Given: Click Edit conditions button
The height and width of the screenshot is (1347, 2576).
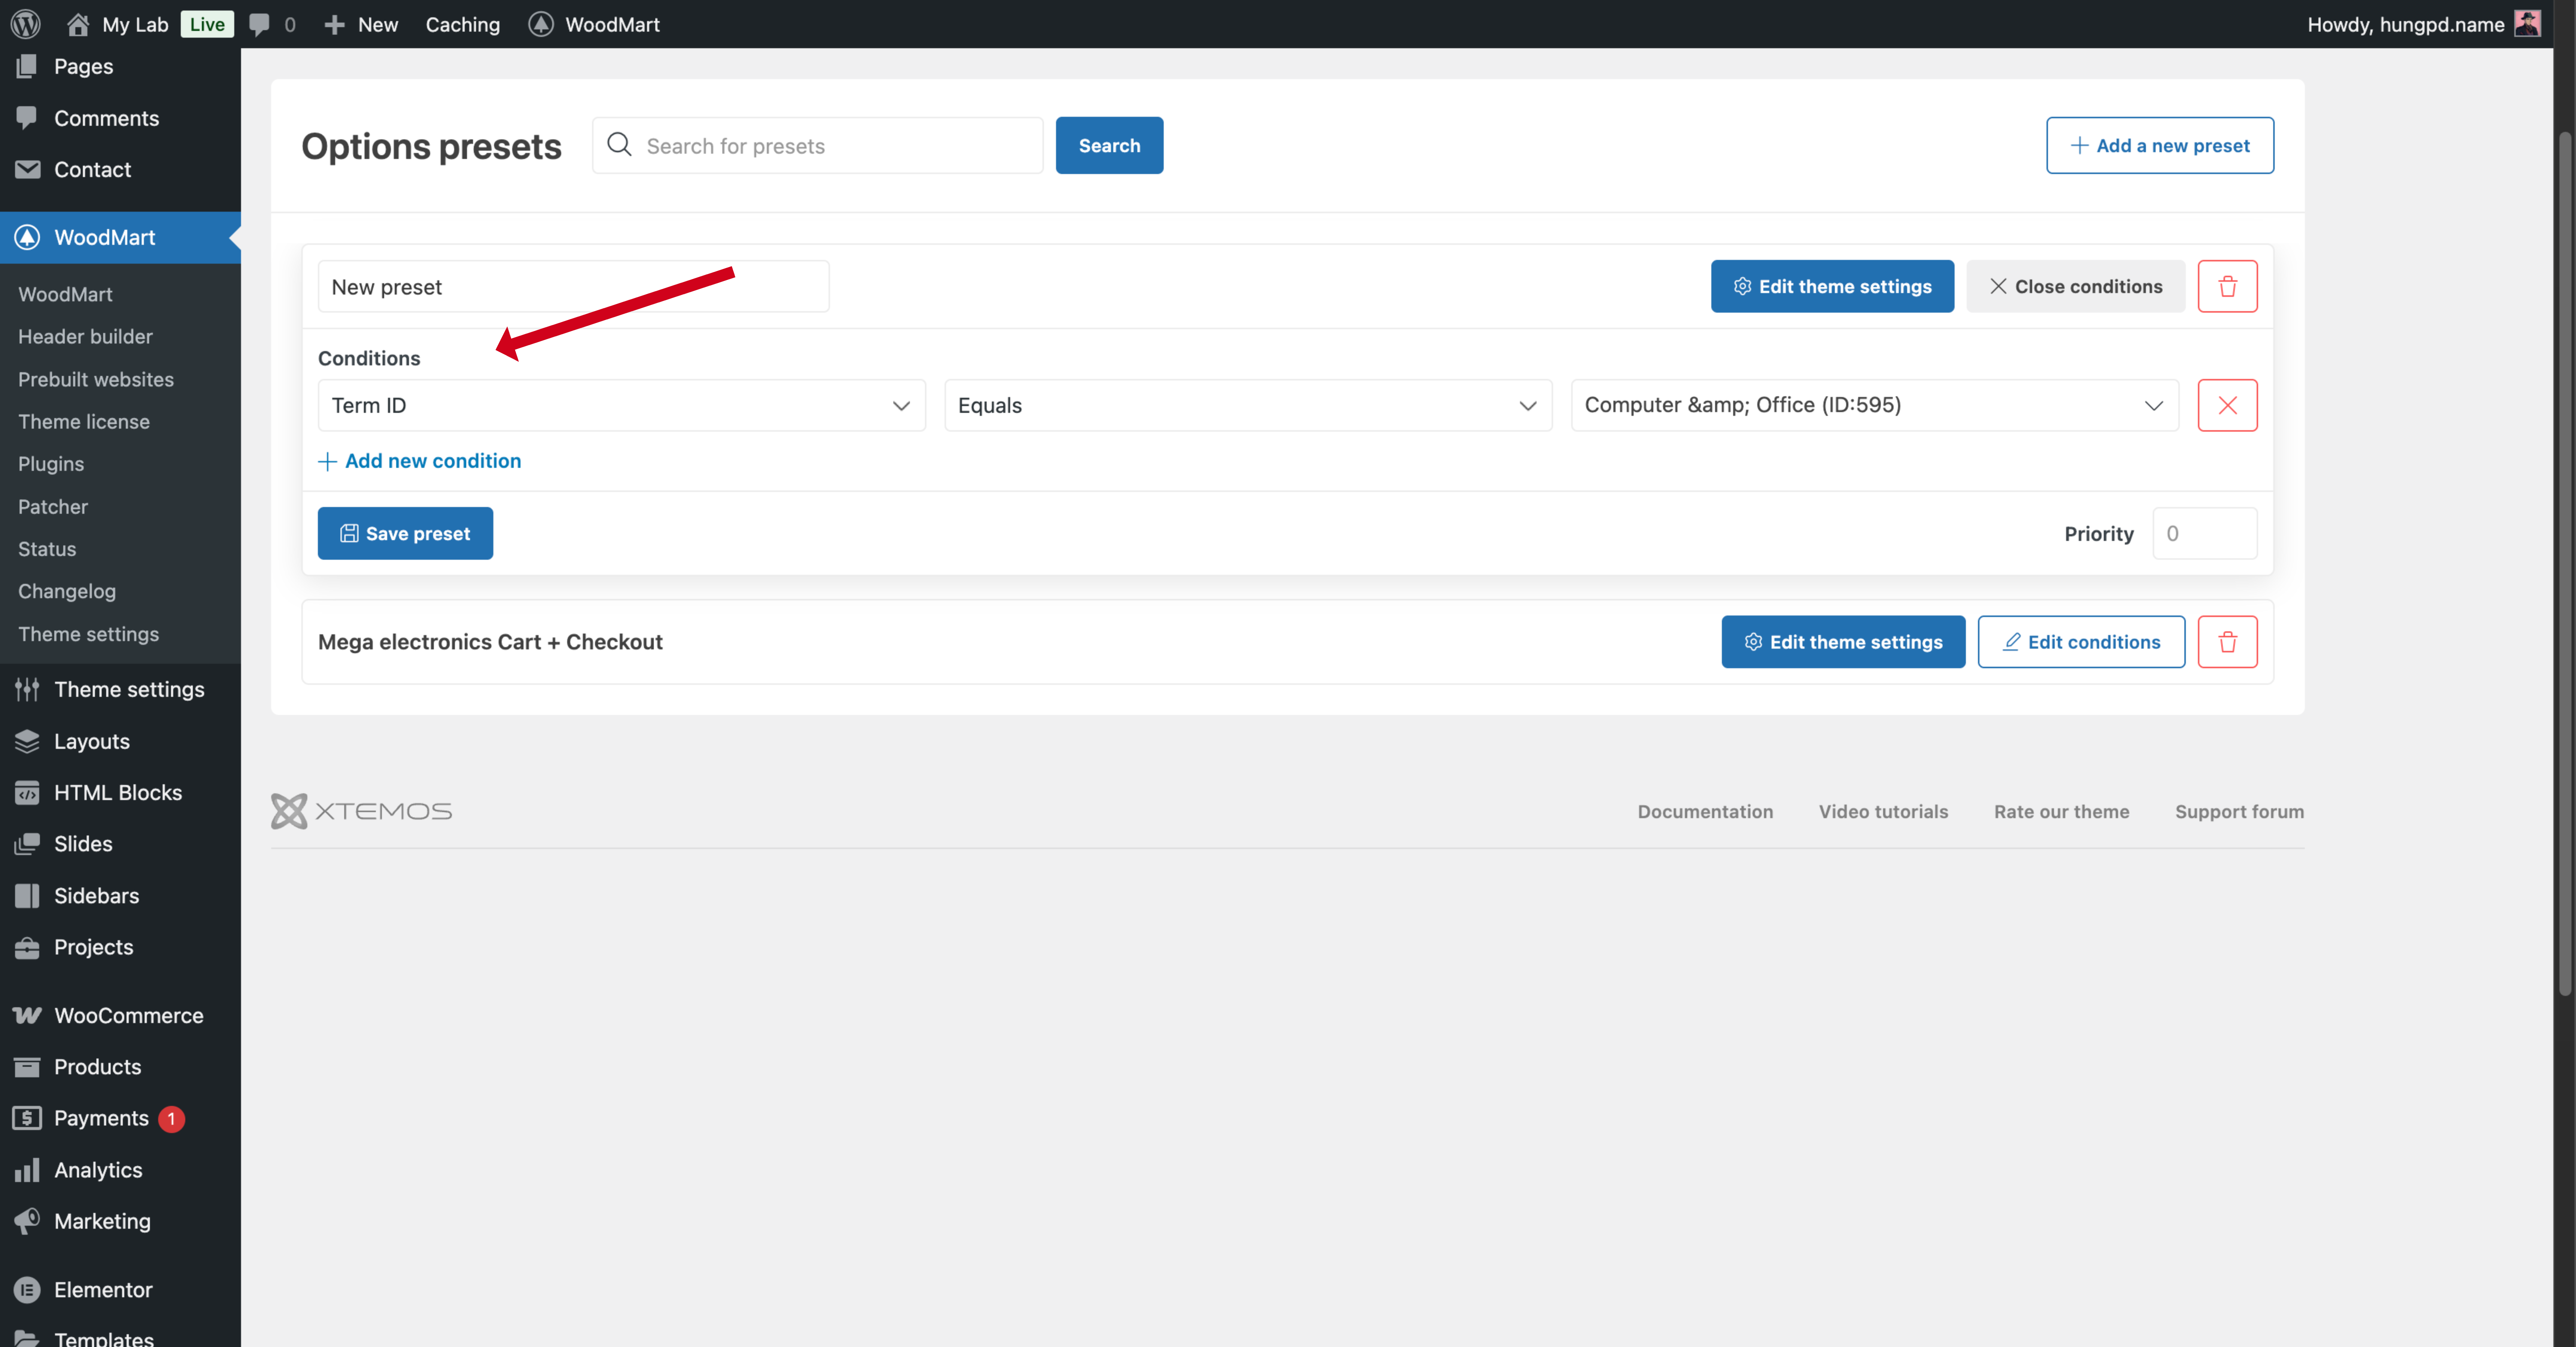Looking at the screenshot, I should [x=2081, y=642].
